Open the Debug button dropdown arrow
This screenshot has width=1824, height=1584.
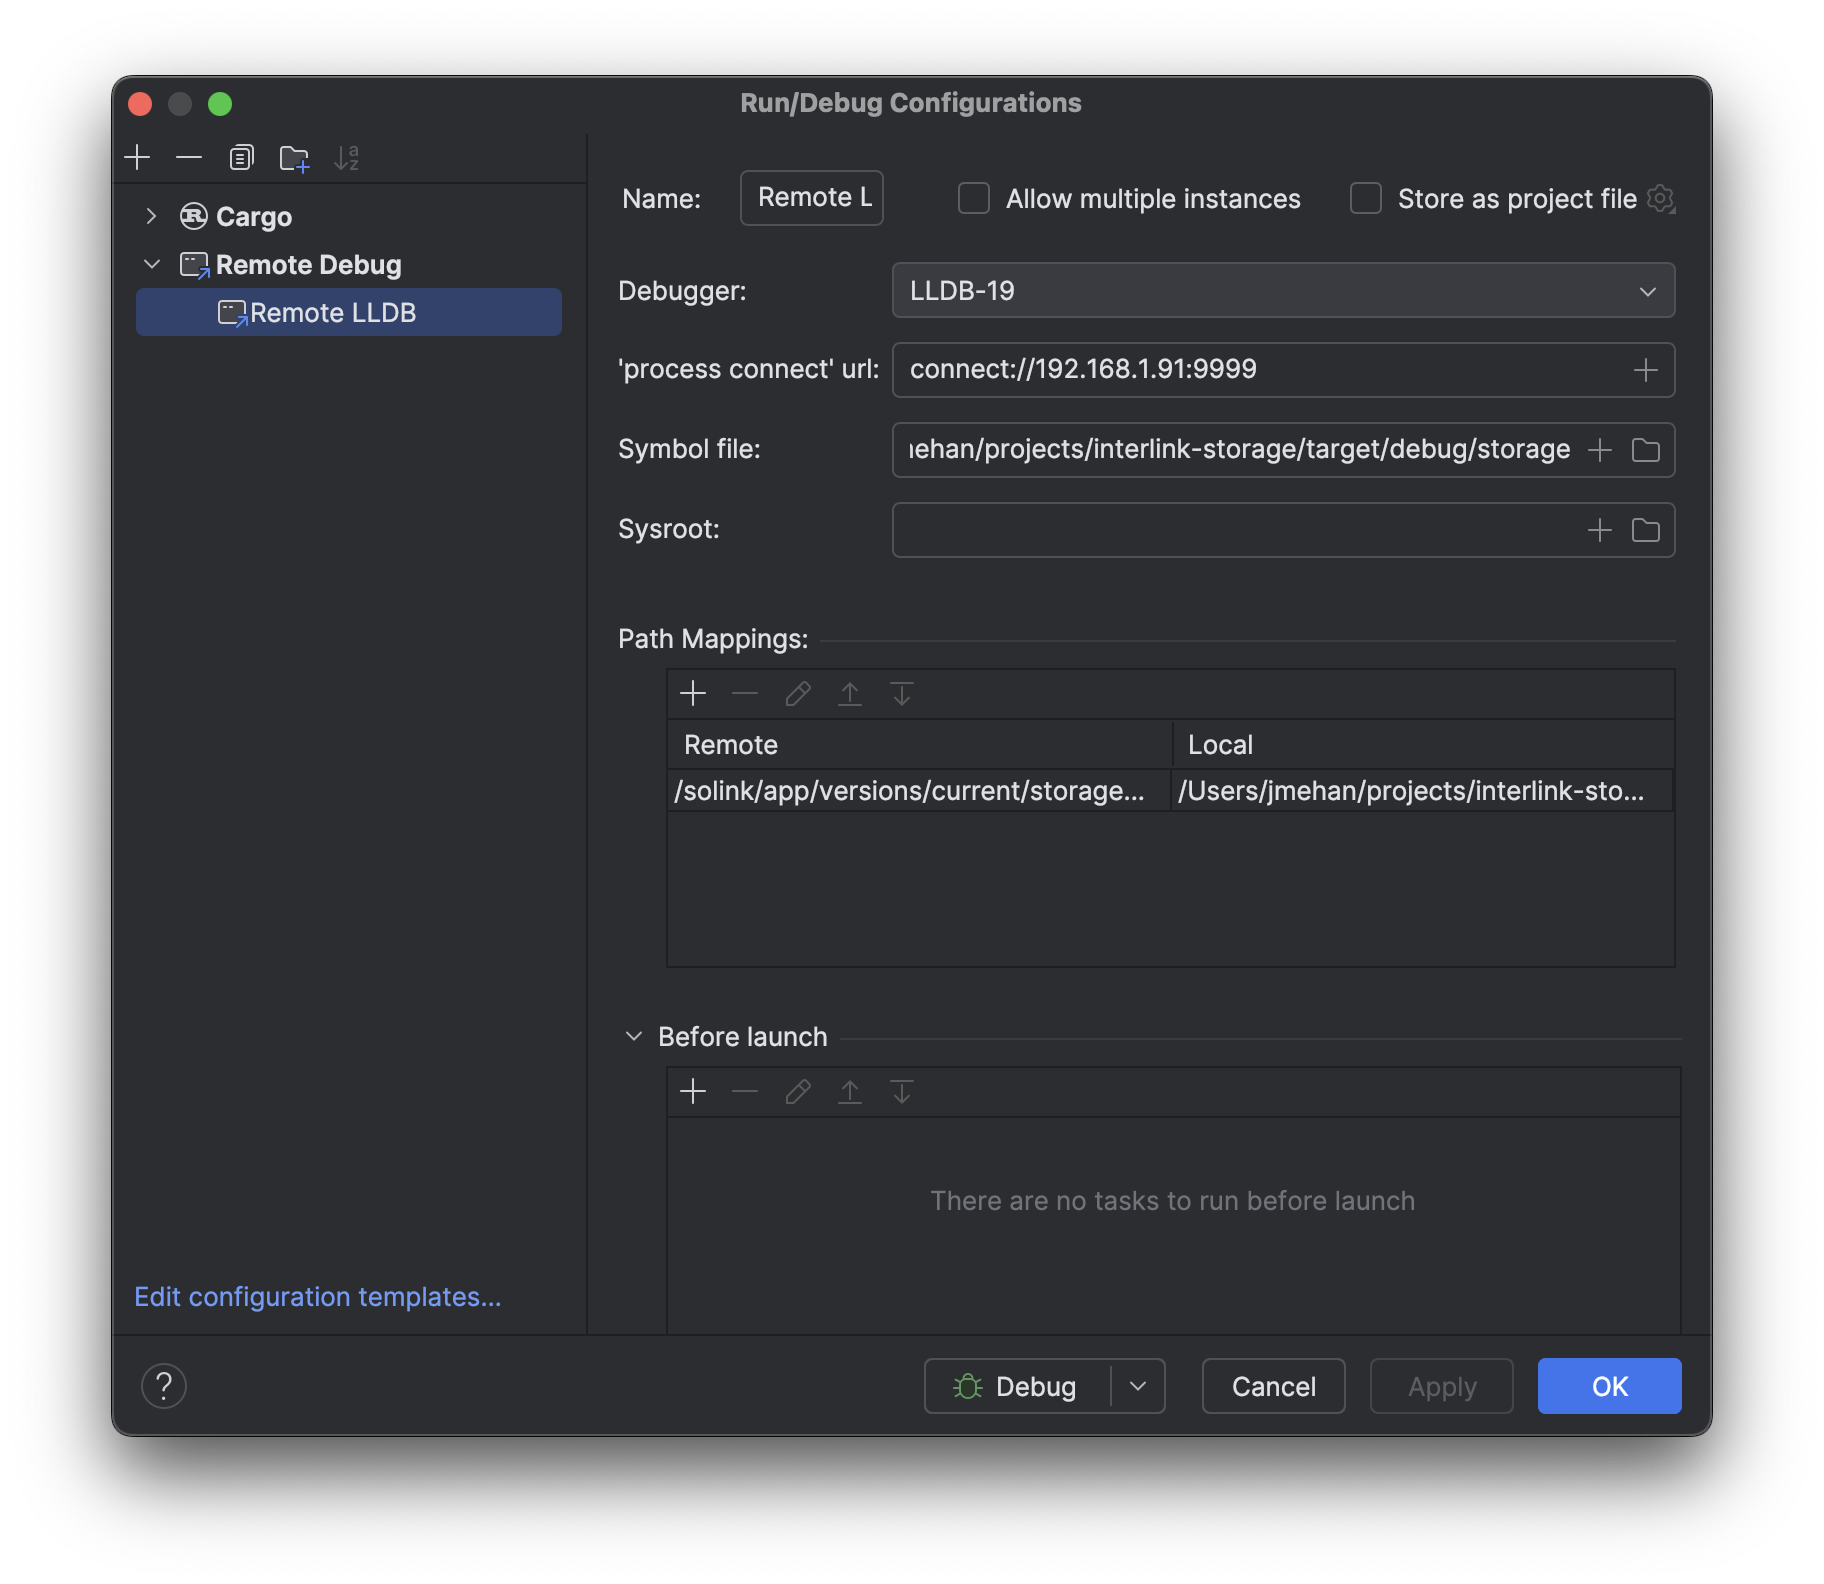coord(1138,1386)
